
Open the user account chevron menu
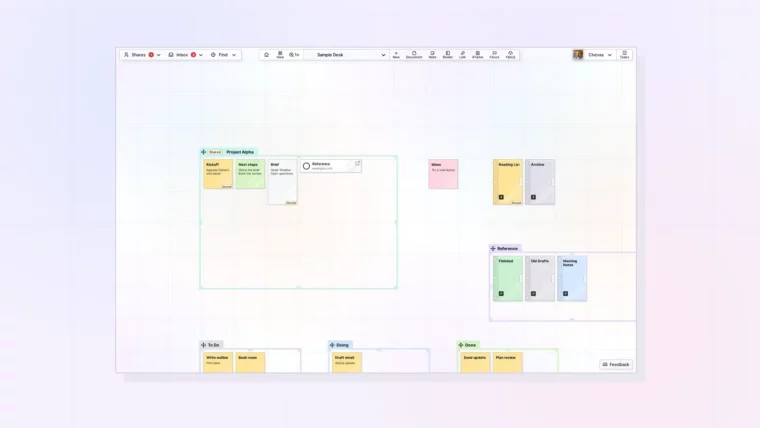609,55
